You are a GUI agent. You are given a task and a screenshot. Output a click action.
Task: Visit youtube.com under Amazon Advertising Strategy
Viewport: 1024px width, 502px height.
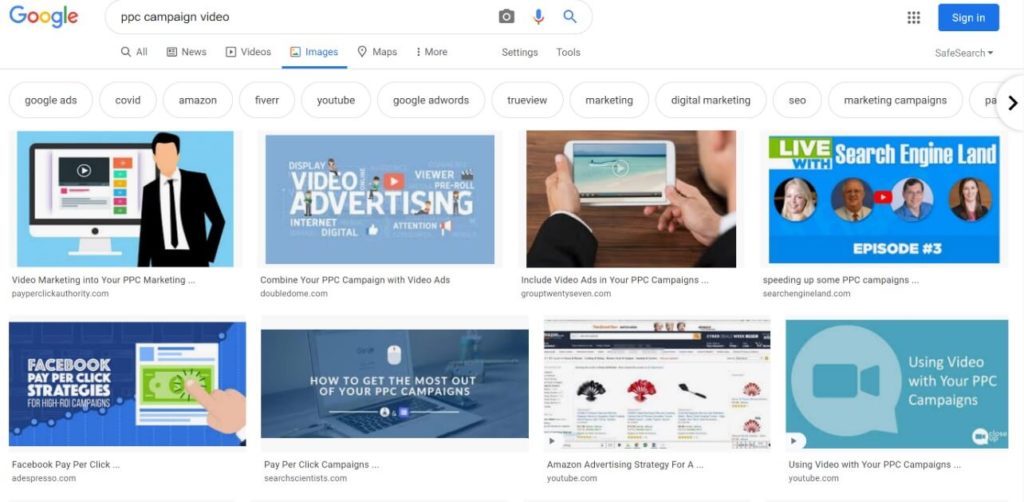click(572, 478)
